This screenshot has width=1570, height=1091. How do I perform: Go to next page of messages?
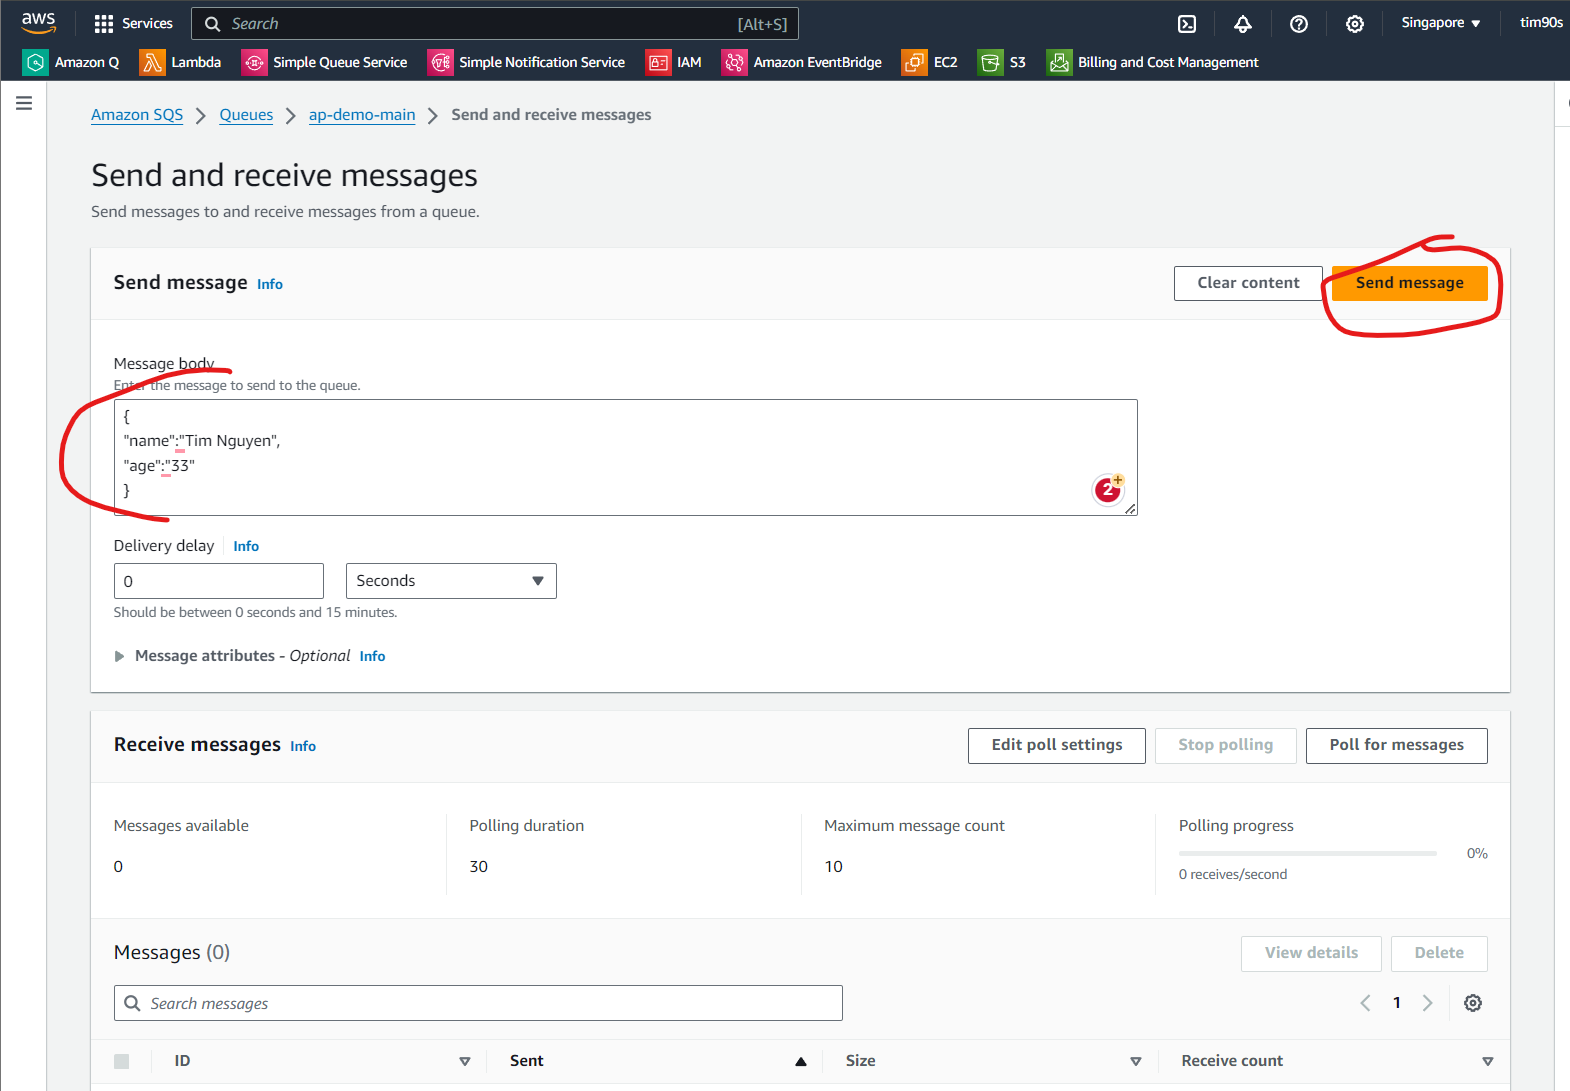(1428, 1003)
